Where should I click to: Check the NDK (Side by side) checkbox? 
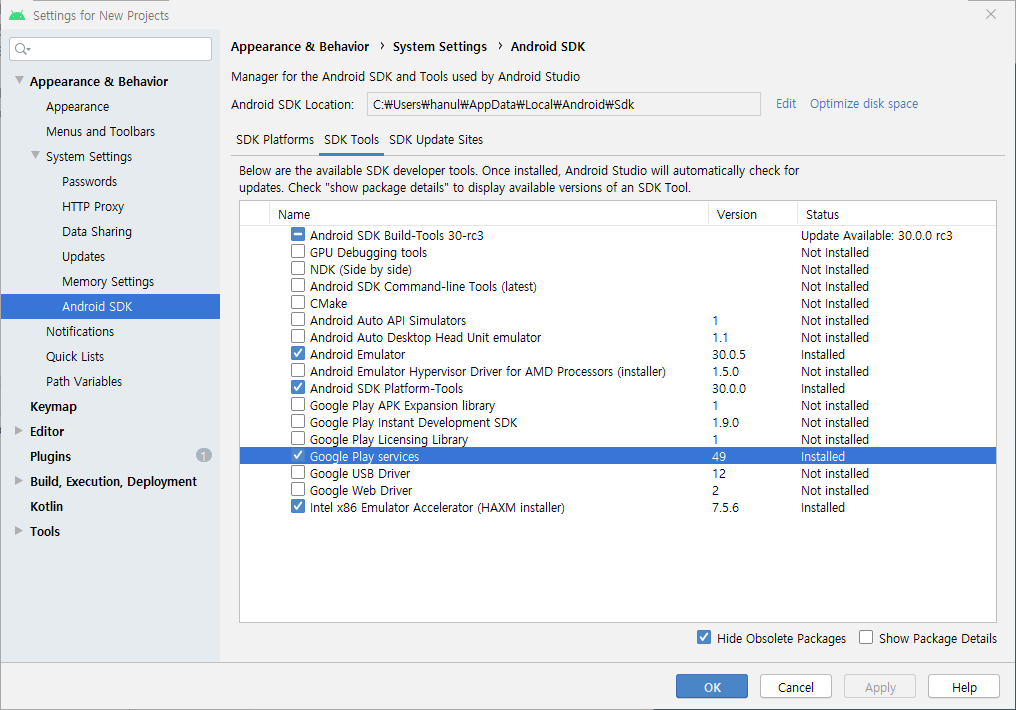[297, 268]
